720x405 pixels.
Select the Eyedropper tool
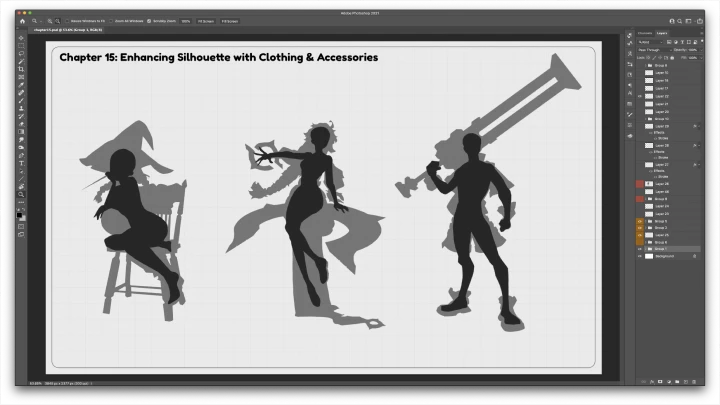[x=21, y=85]
